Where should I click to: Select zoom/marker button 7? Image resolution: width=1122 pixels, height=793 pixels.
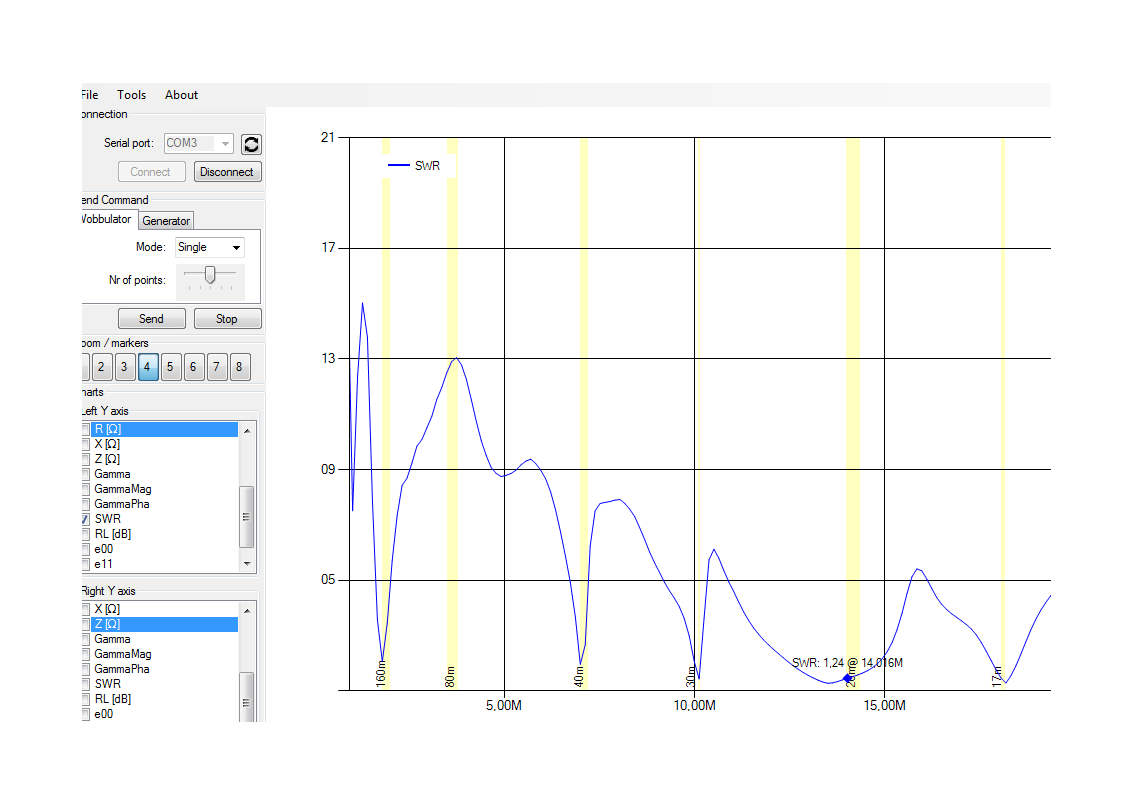click(216, 367)
